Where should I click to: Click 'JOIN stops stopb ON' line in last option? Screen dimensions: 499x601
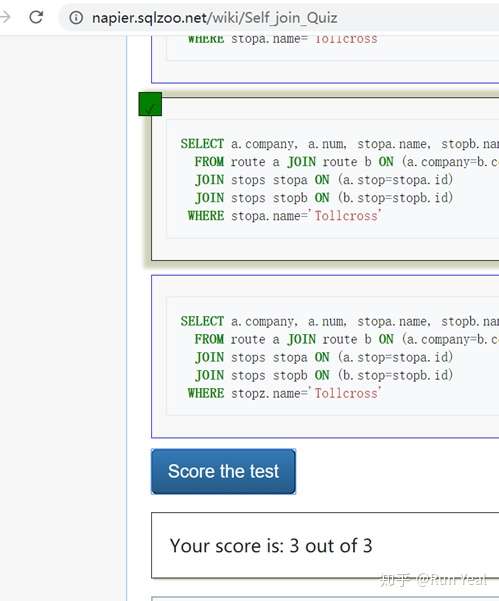tap(324, 375)
